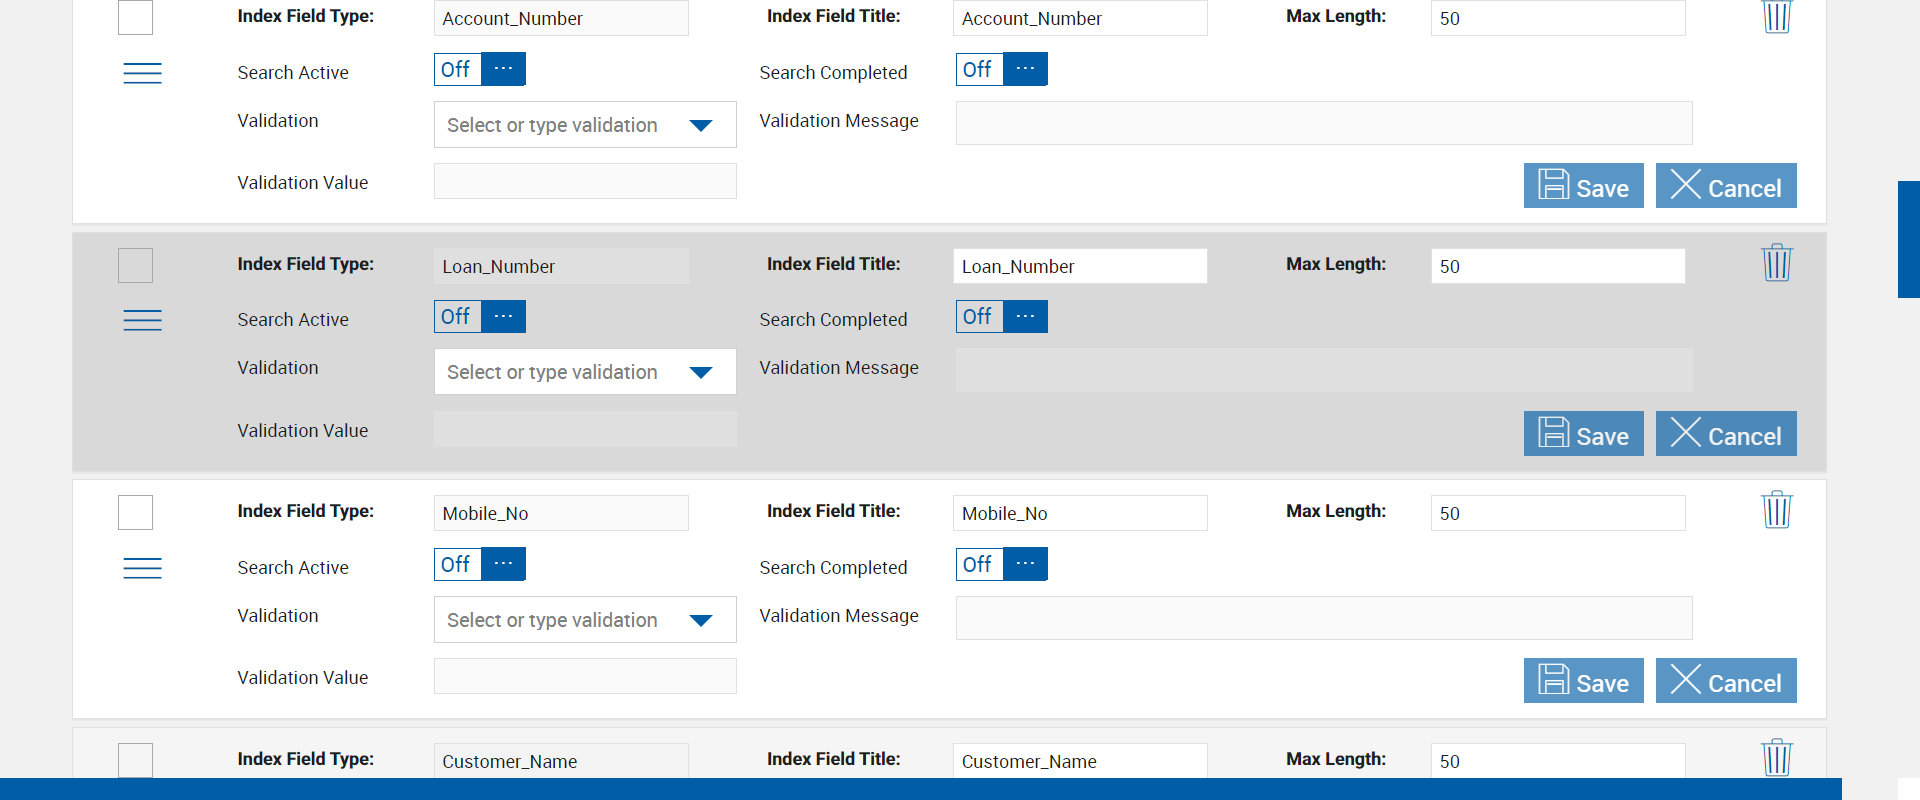Click the drag handle of Account_Number row

(x=142, y=73)
